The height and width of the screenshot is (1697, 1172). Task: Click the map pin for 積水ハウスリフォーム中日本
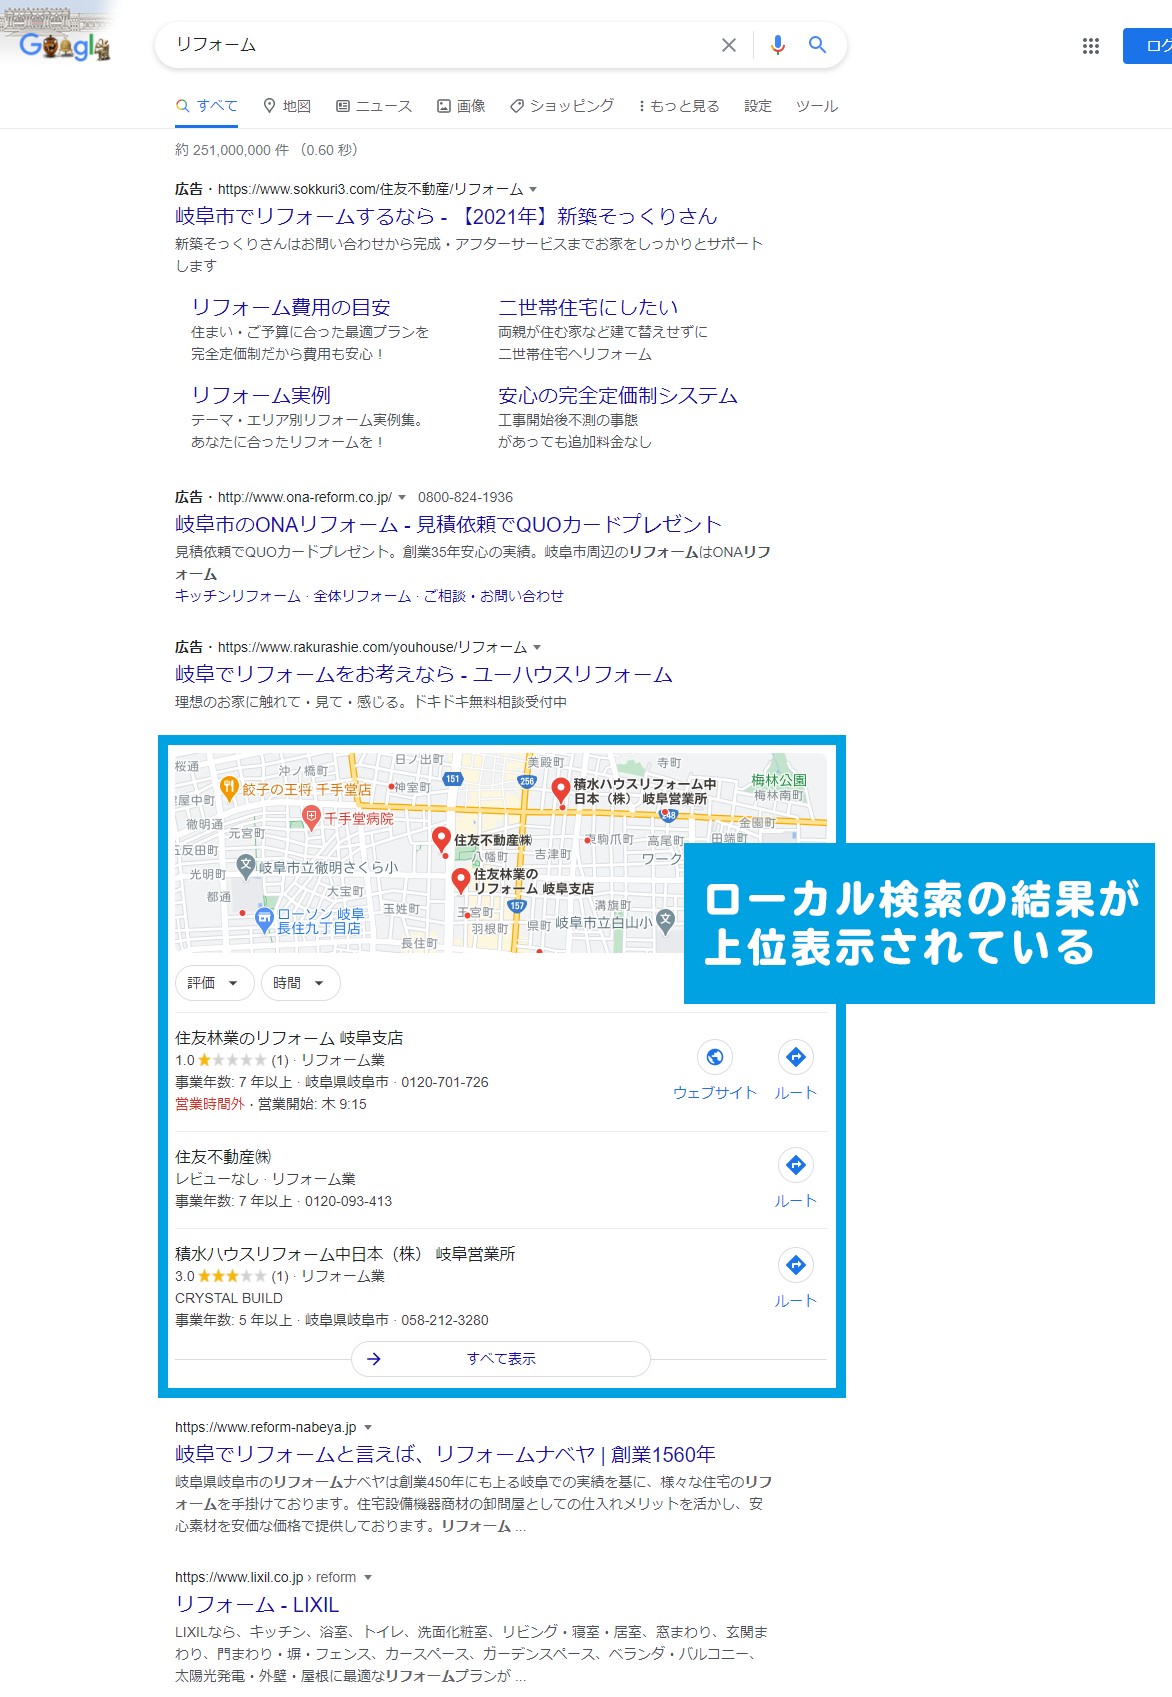[x=561, y=790]
